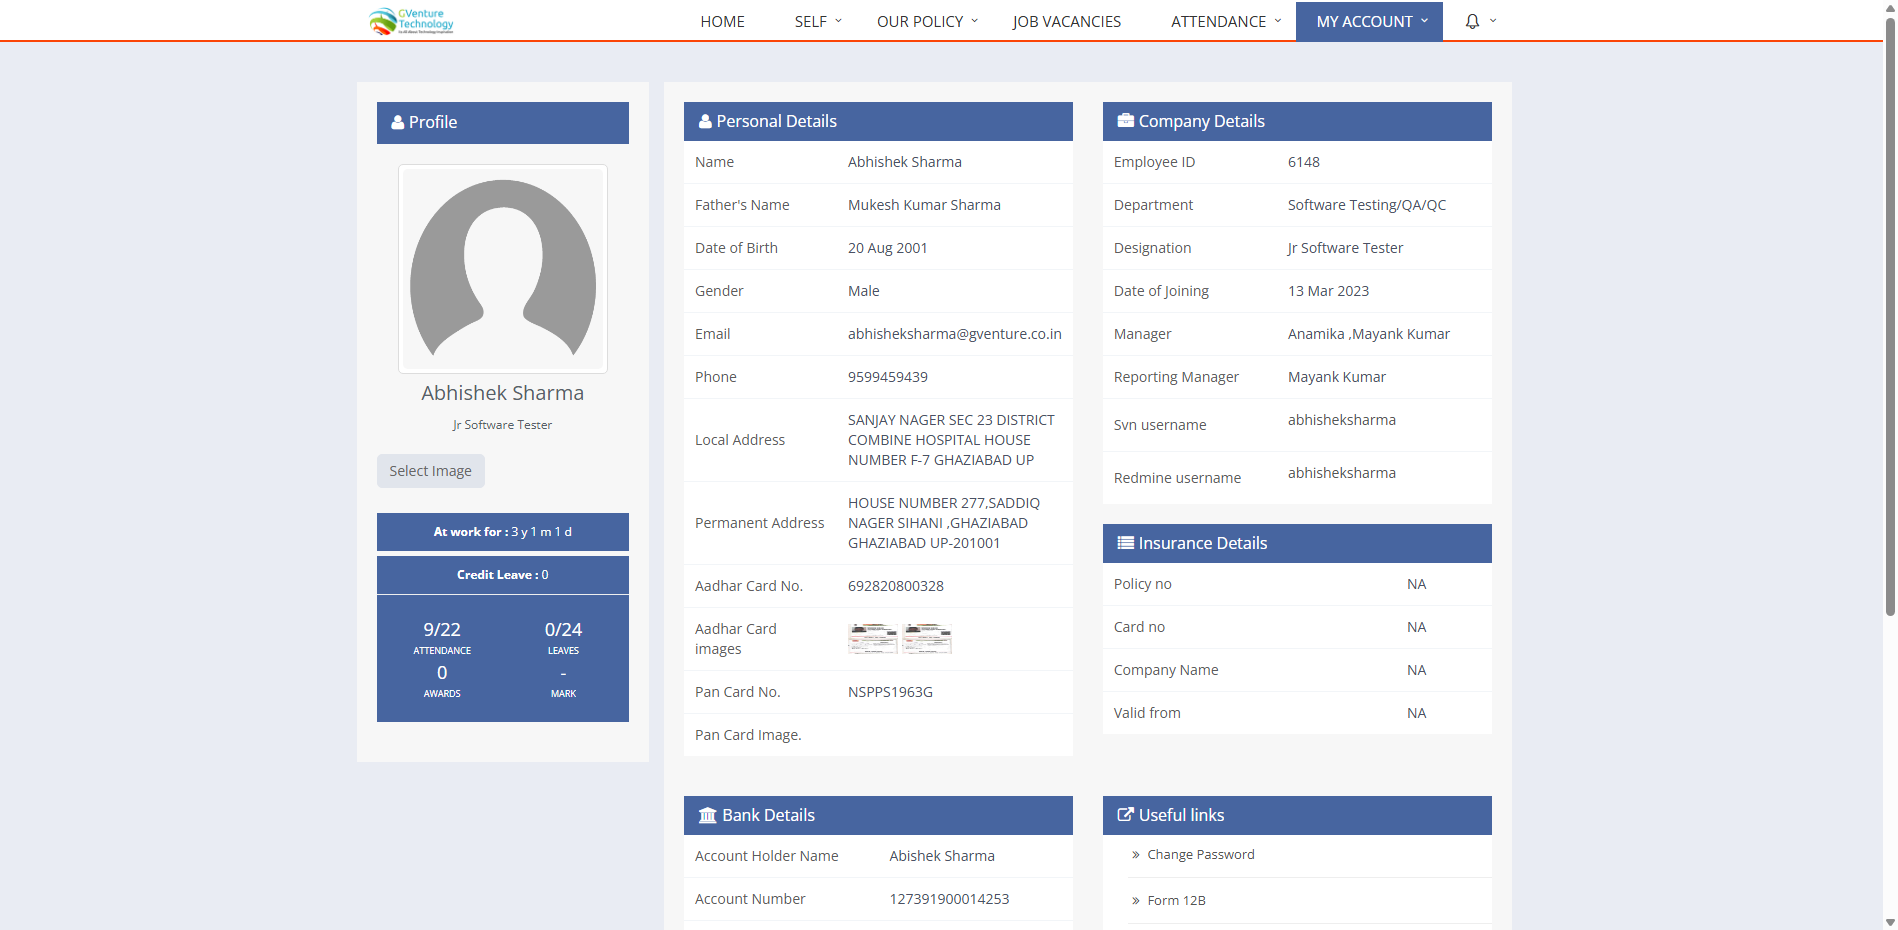Click the GVenture Technology logo

pyautogui.click(x=411, y=21)
